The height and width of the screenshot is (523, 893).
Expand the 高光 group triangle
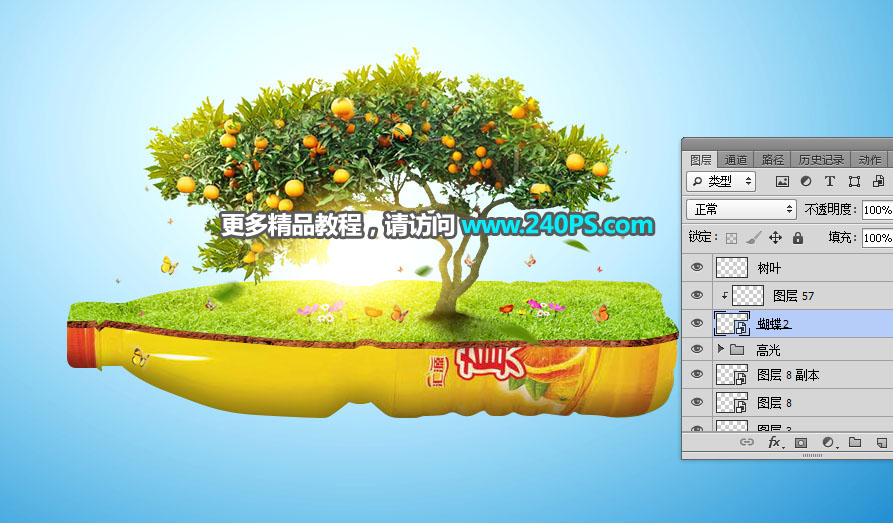tap(720, 349)
